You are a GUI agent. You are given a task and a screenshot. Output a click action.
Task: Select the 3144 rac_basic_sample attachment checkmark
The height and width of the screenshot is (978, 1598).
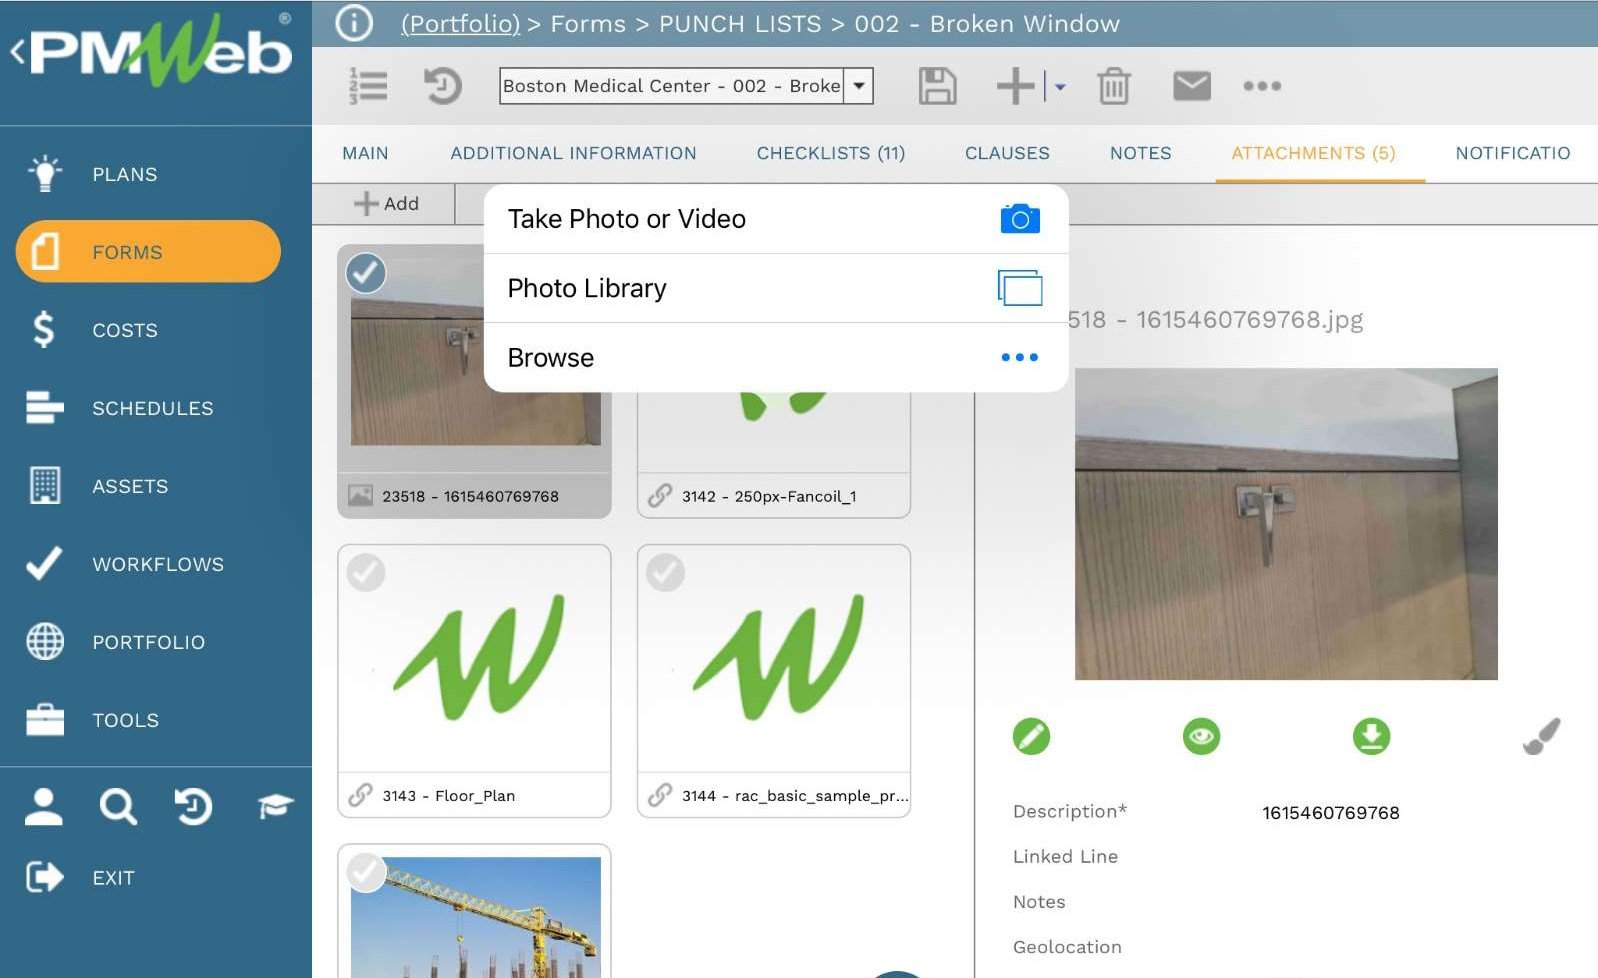pos(665,573)
